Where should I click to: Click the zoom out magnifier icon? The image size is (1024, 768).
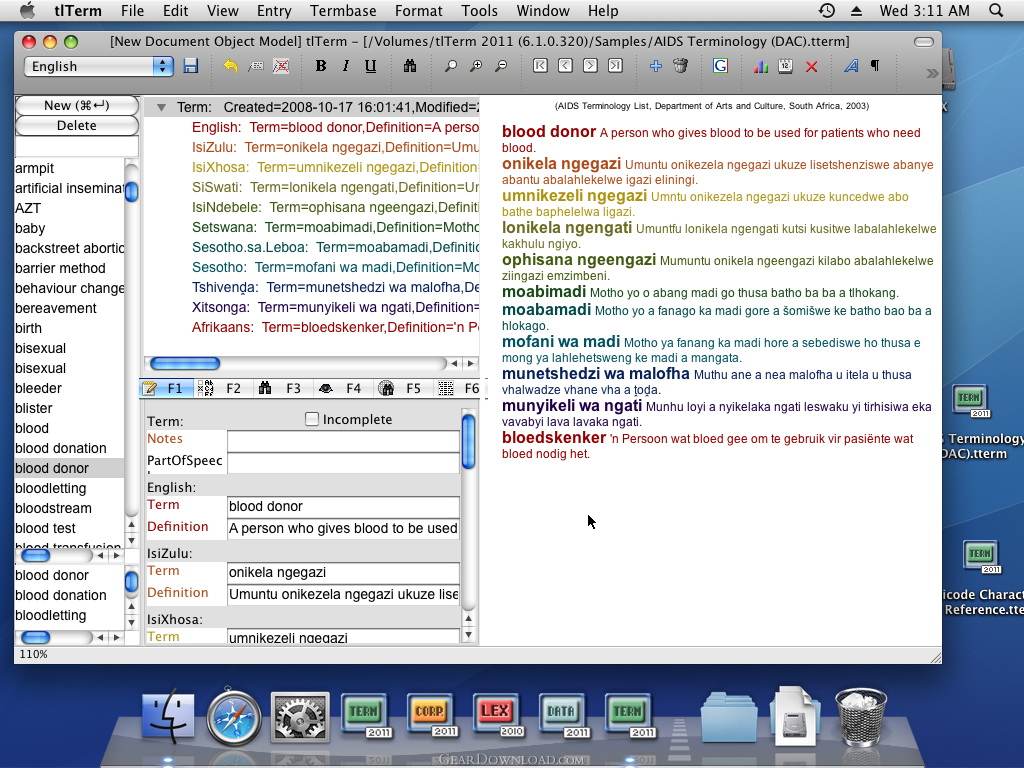501,66
